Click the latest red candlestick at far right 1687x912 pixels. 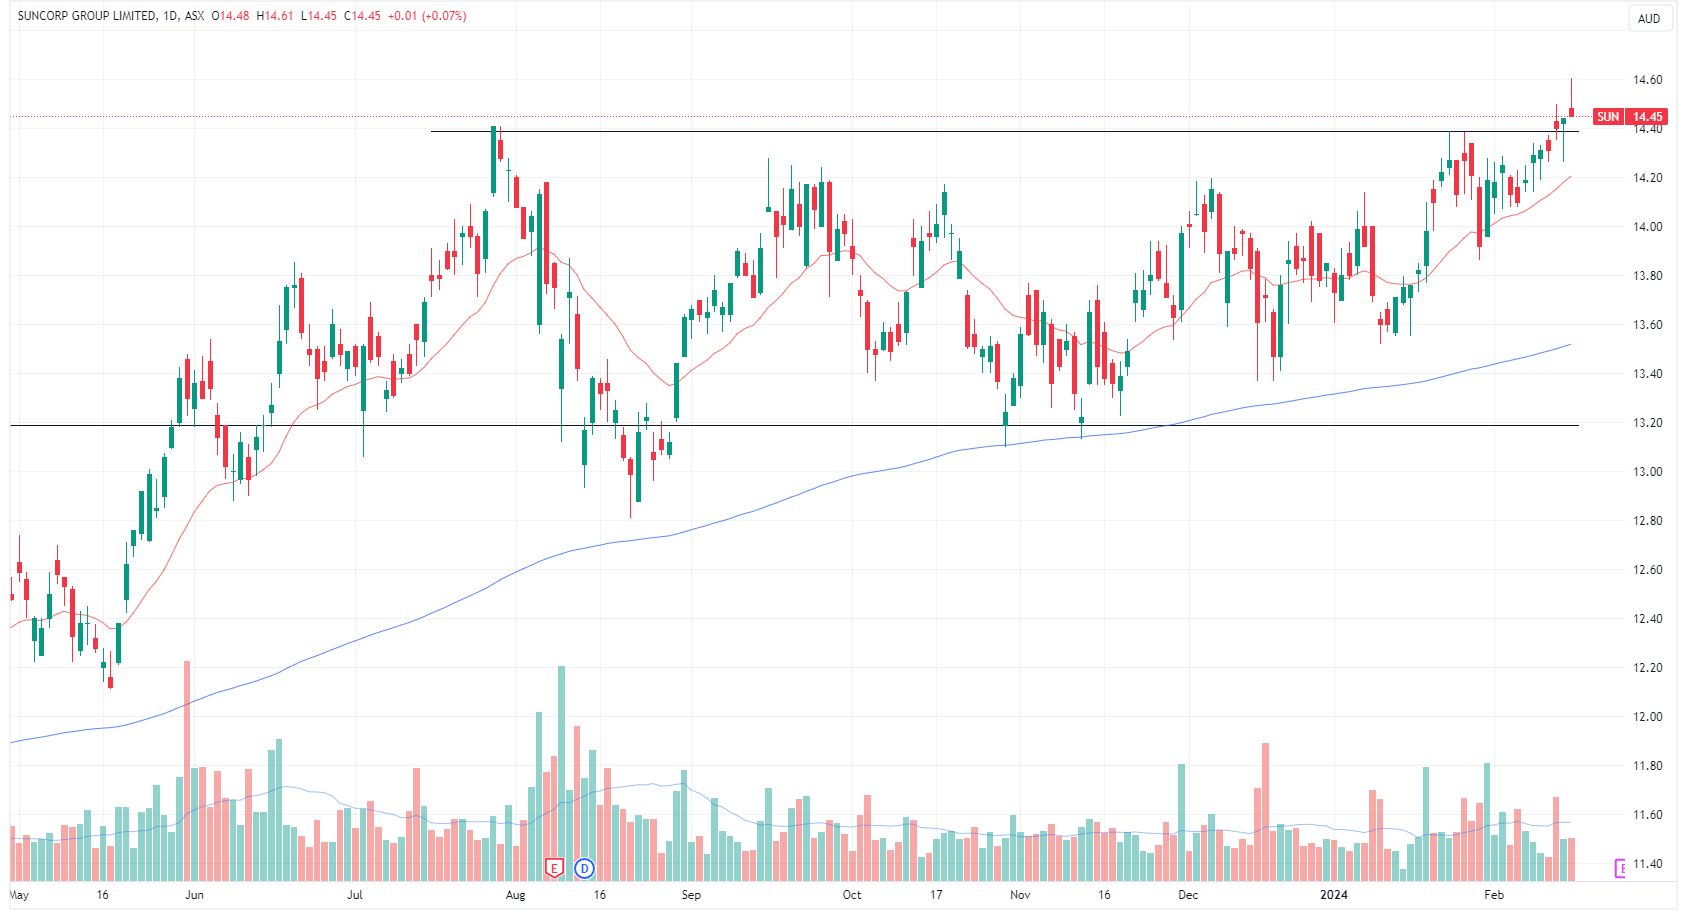(1572, 112)
